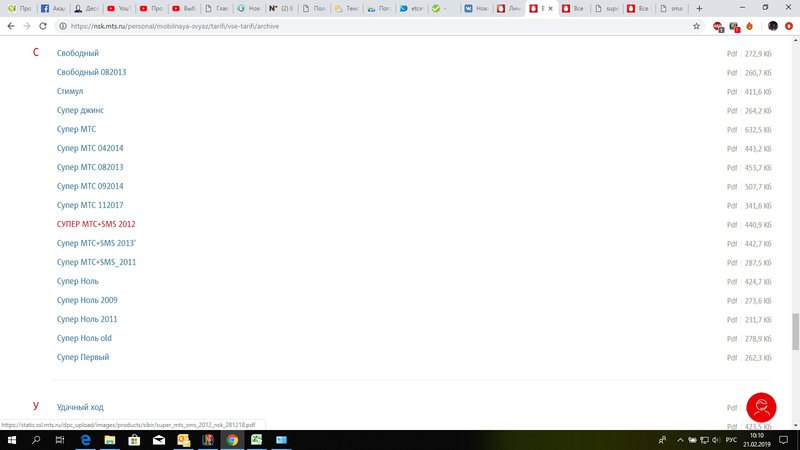Go back to the previous page
This screenshot has width=800, height=450.
tap(11, 26)
